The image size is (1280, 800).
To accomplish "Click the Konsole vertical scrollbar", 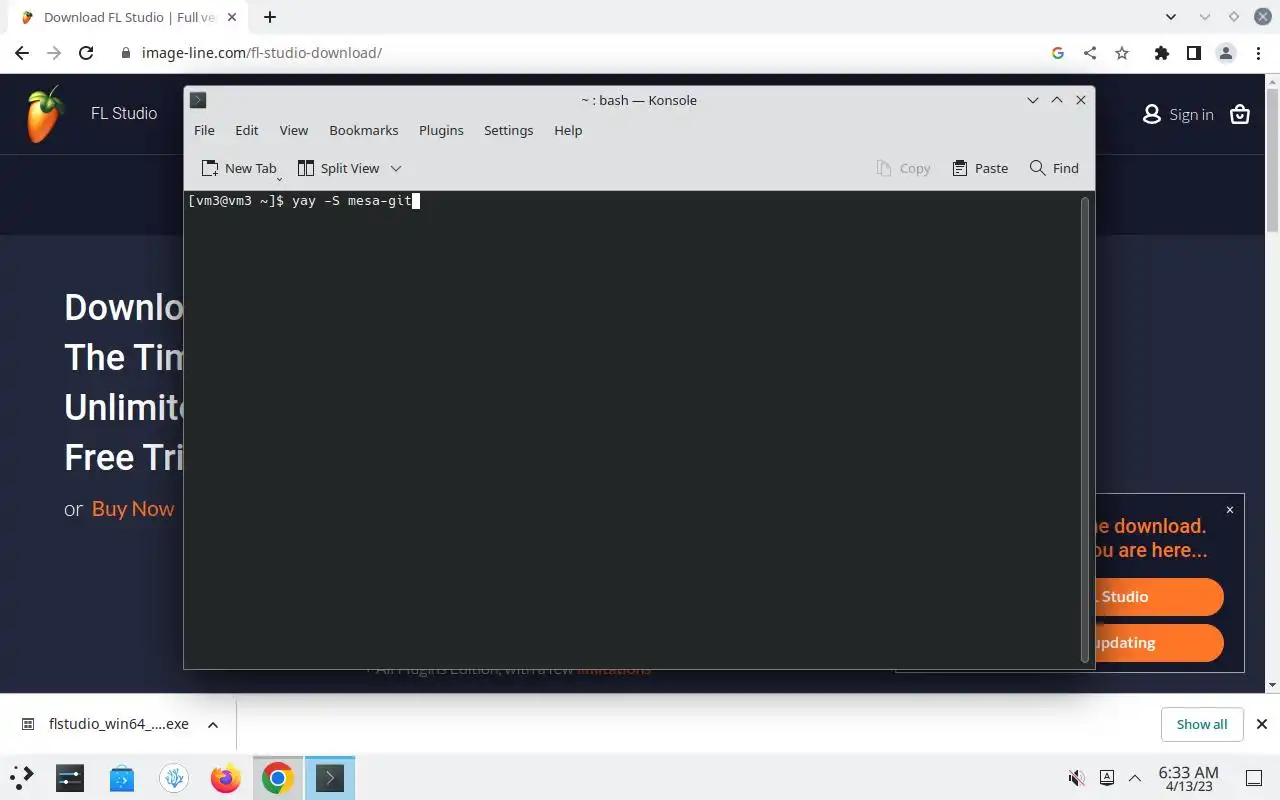I will [1085, 429].
